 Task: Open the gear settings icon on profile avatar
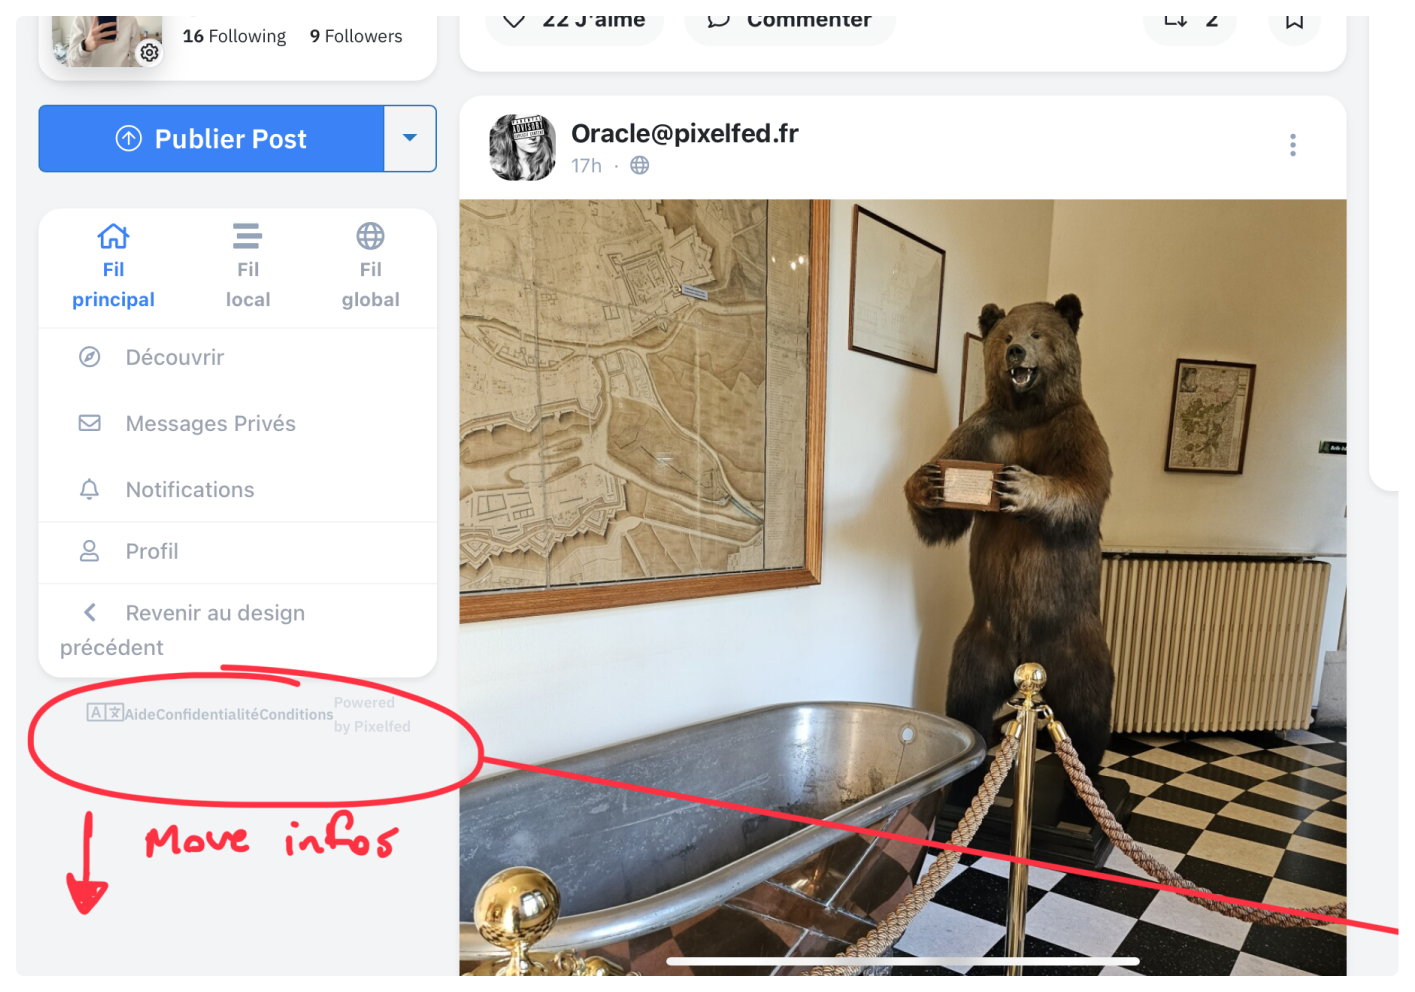point(149,52)
